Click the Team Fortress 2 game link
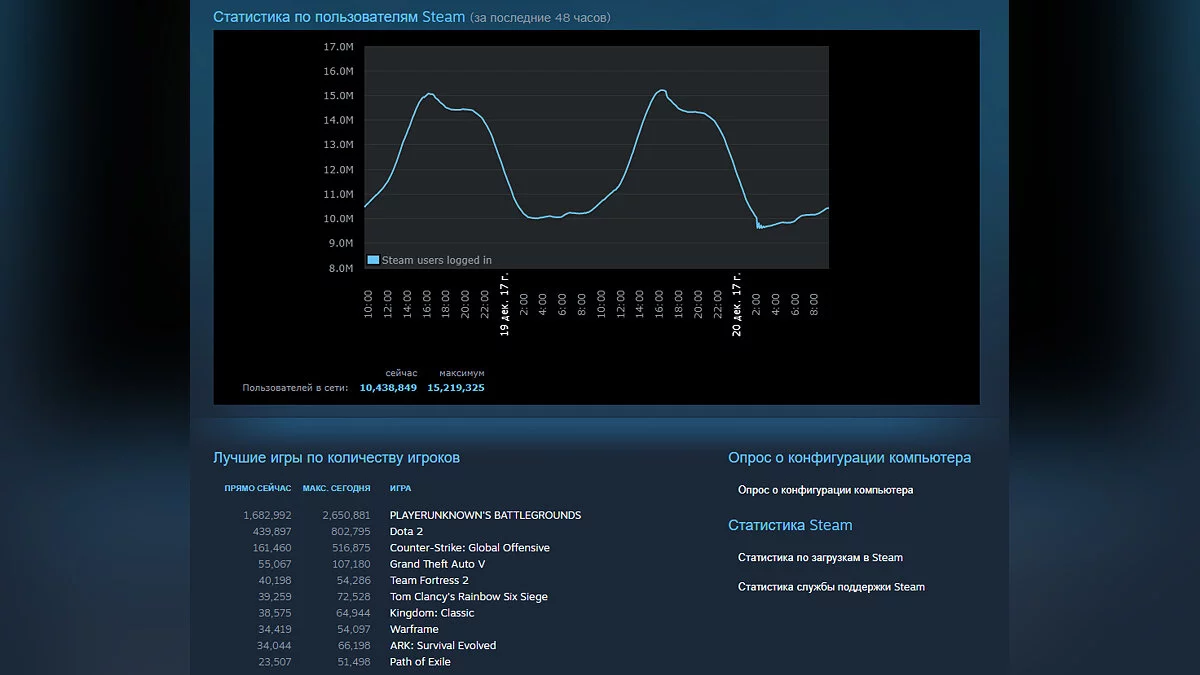The image size is (1200, 675). 429,580
